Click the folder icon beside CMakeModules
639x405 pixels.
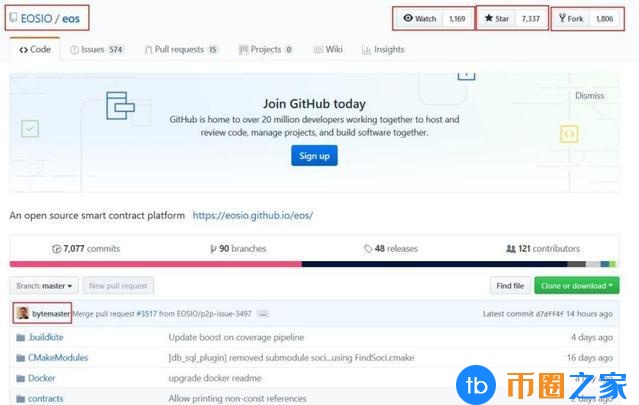coord(21,358)
